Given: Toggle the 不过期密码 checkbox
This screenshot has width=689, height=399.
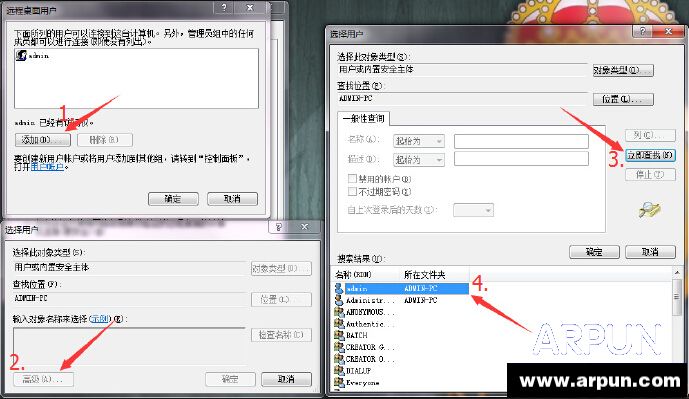Looking at the screenshot, I should pos(352,191).
